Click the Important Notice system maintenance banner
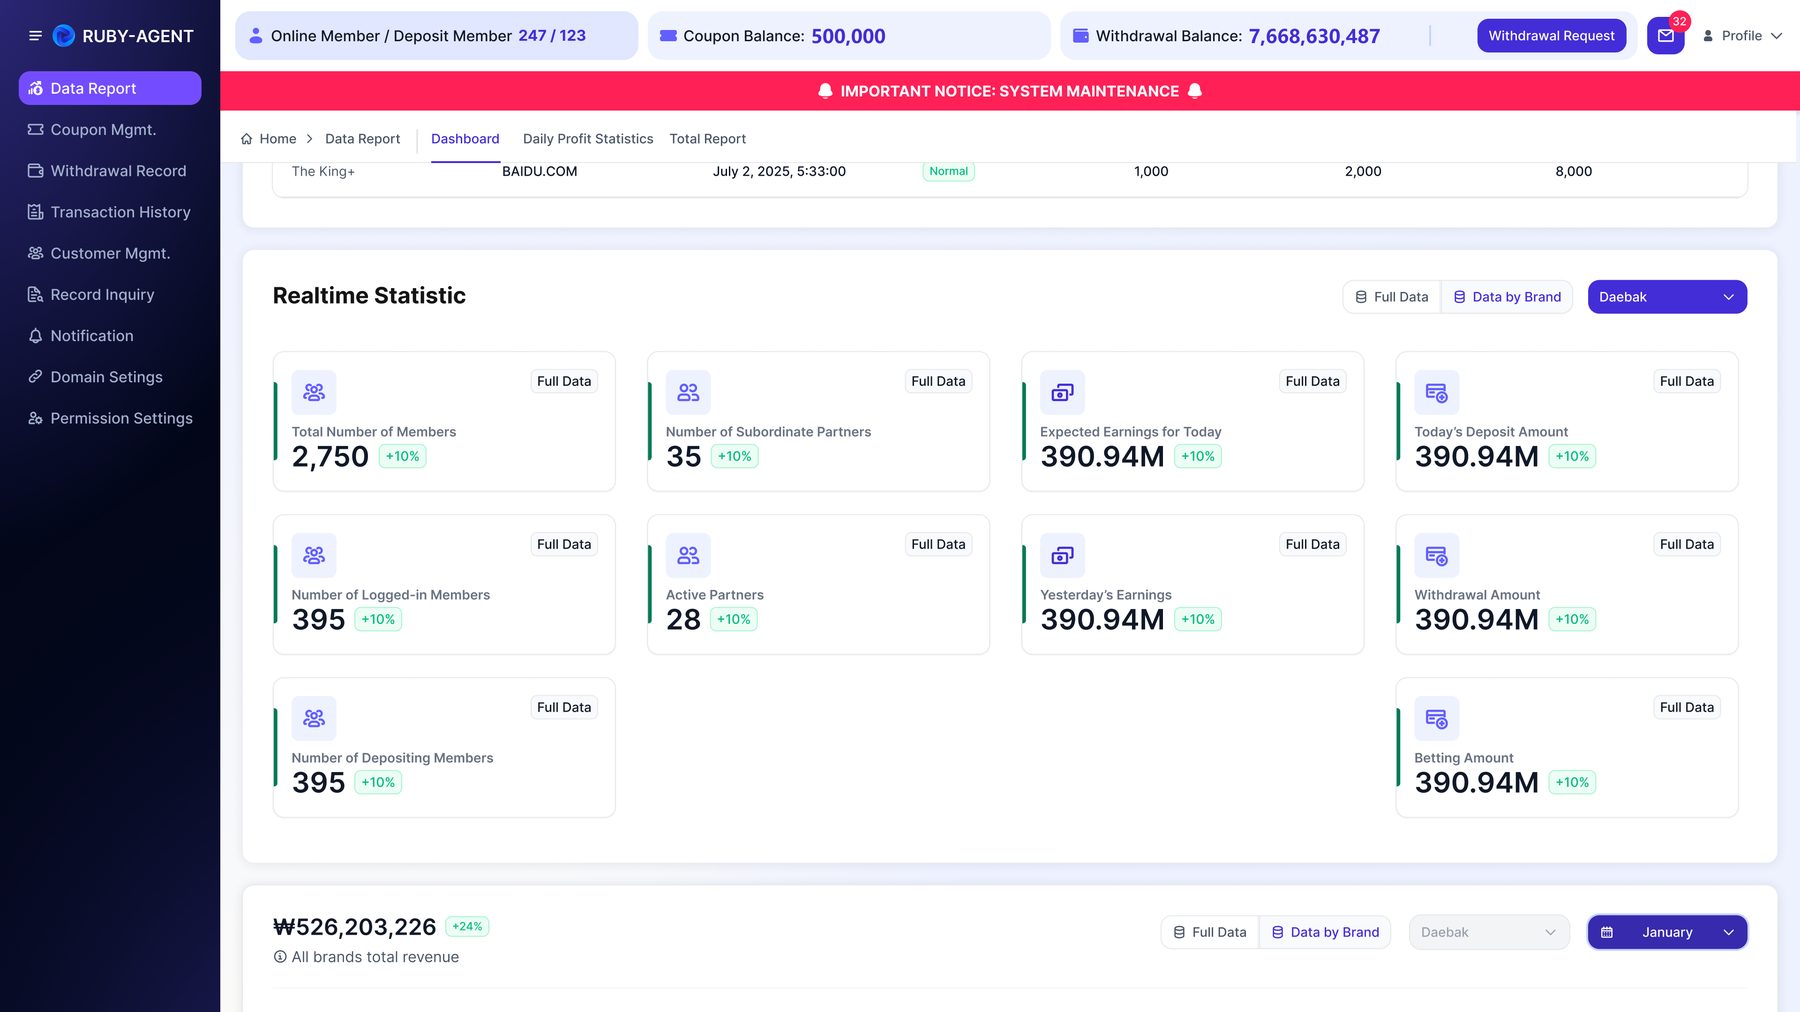The image size is (1800, 1012). tap(1010, 91)
